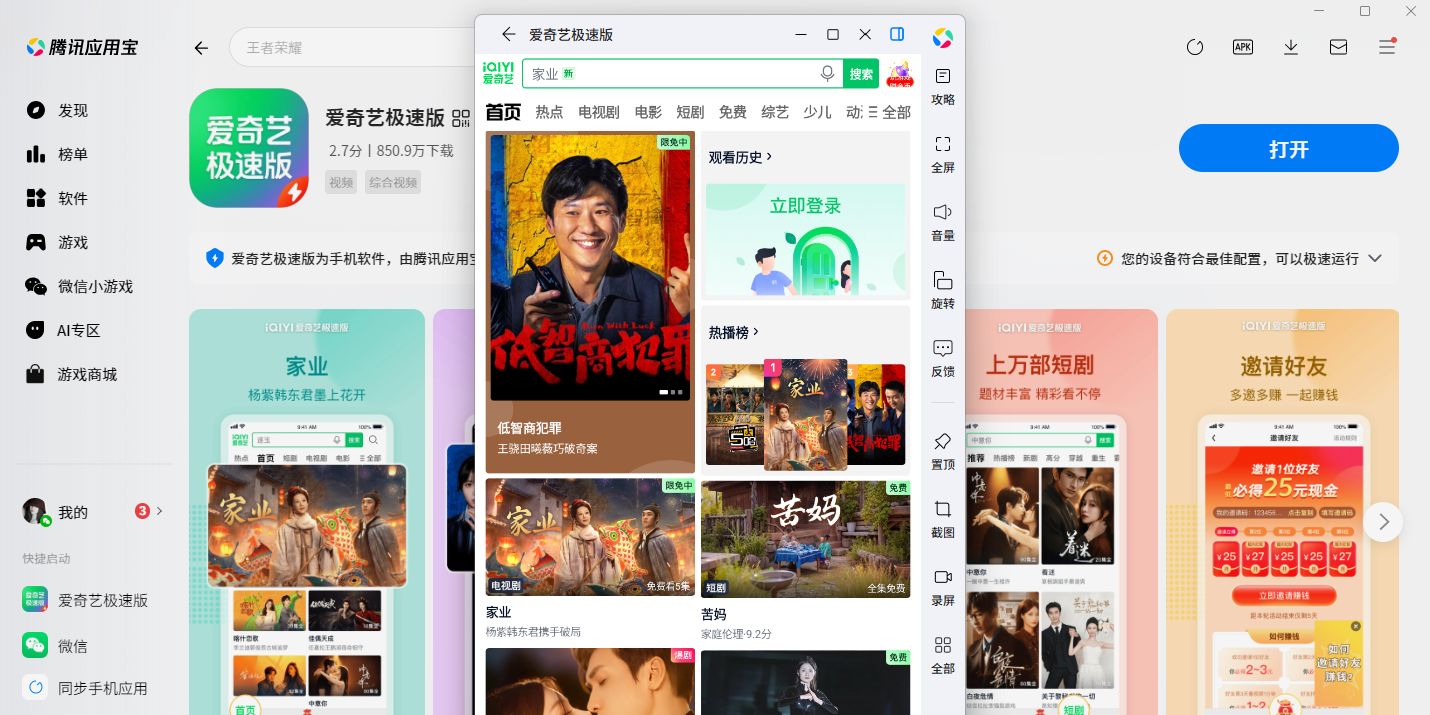The image size is (1430, 715).
Task: Click the blue 打开 button
Action: (1288, 149)
